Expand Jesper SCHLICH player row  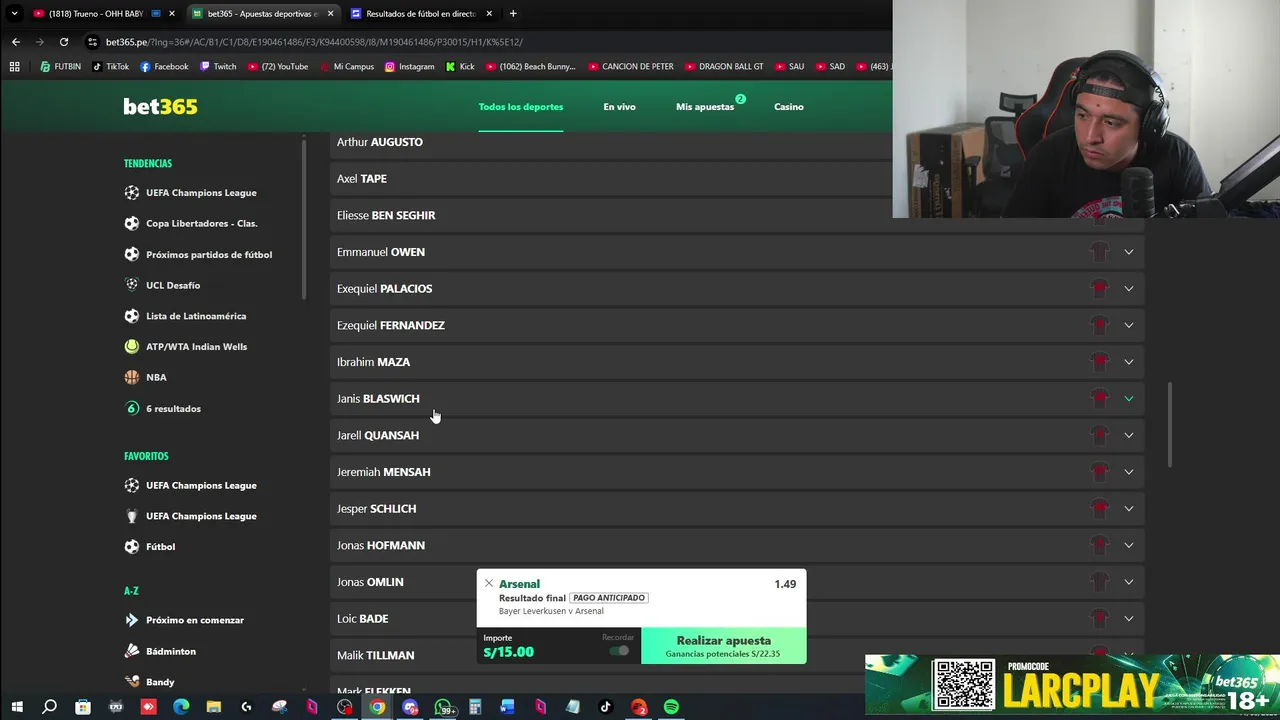[1128, 508]
